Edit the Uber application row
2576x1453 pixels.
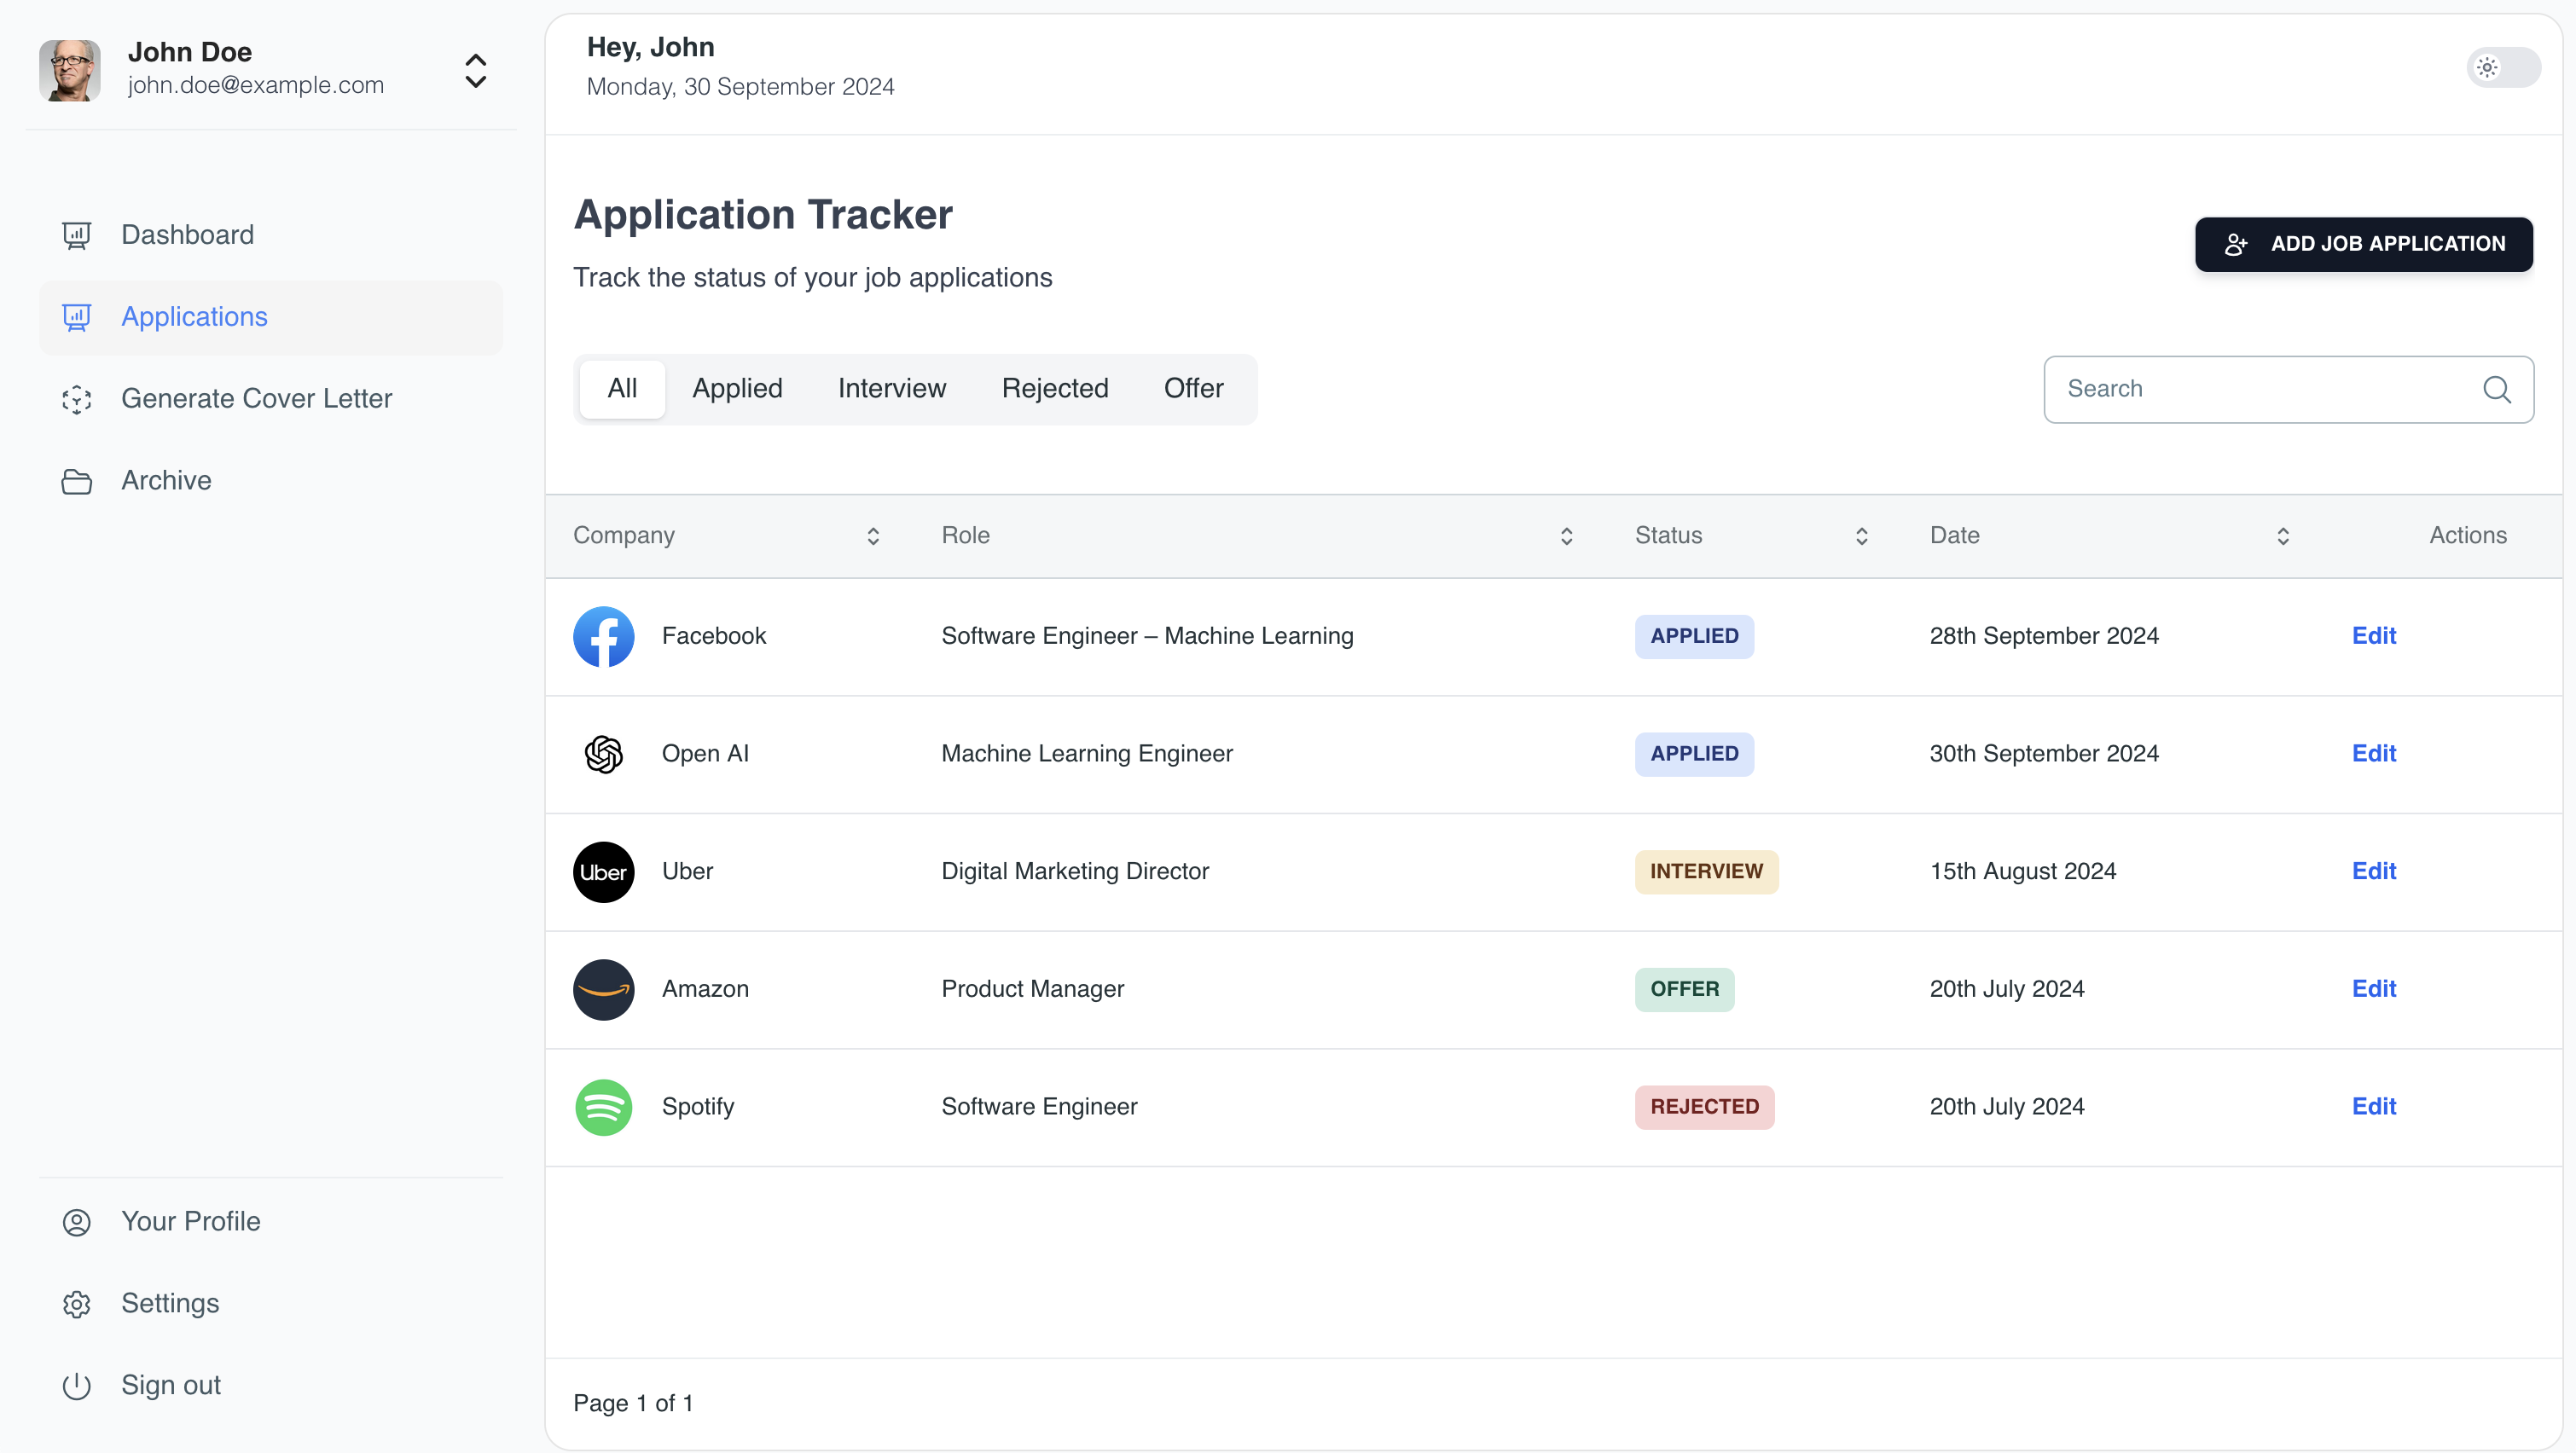pos(2373,871)
